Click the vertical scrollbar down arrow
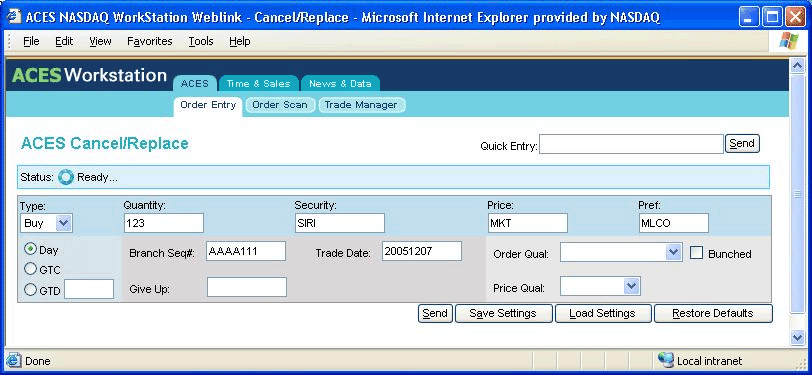812x375 pixels. coord(797,337)
